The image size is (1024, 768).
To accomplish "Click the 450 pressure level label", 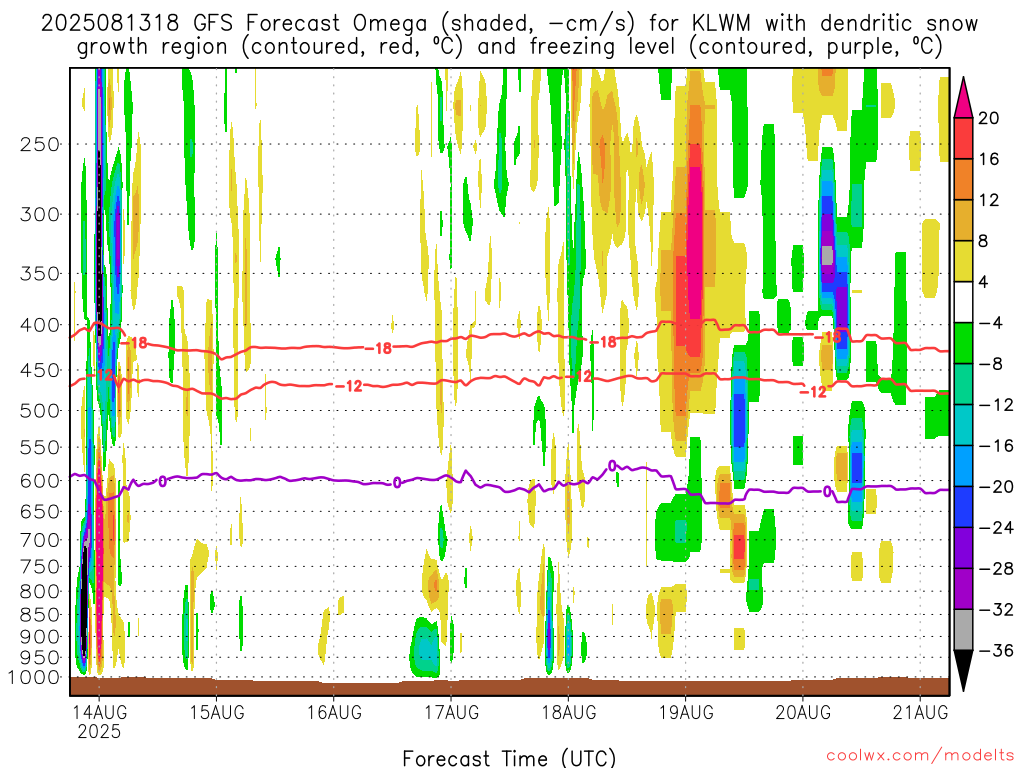I will 40,370.
